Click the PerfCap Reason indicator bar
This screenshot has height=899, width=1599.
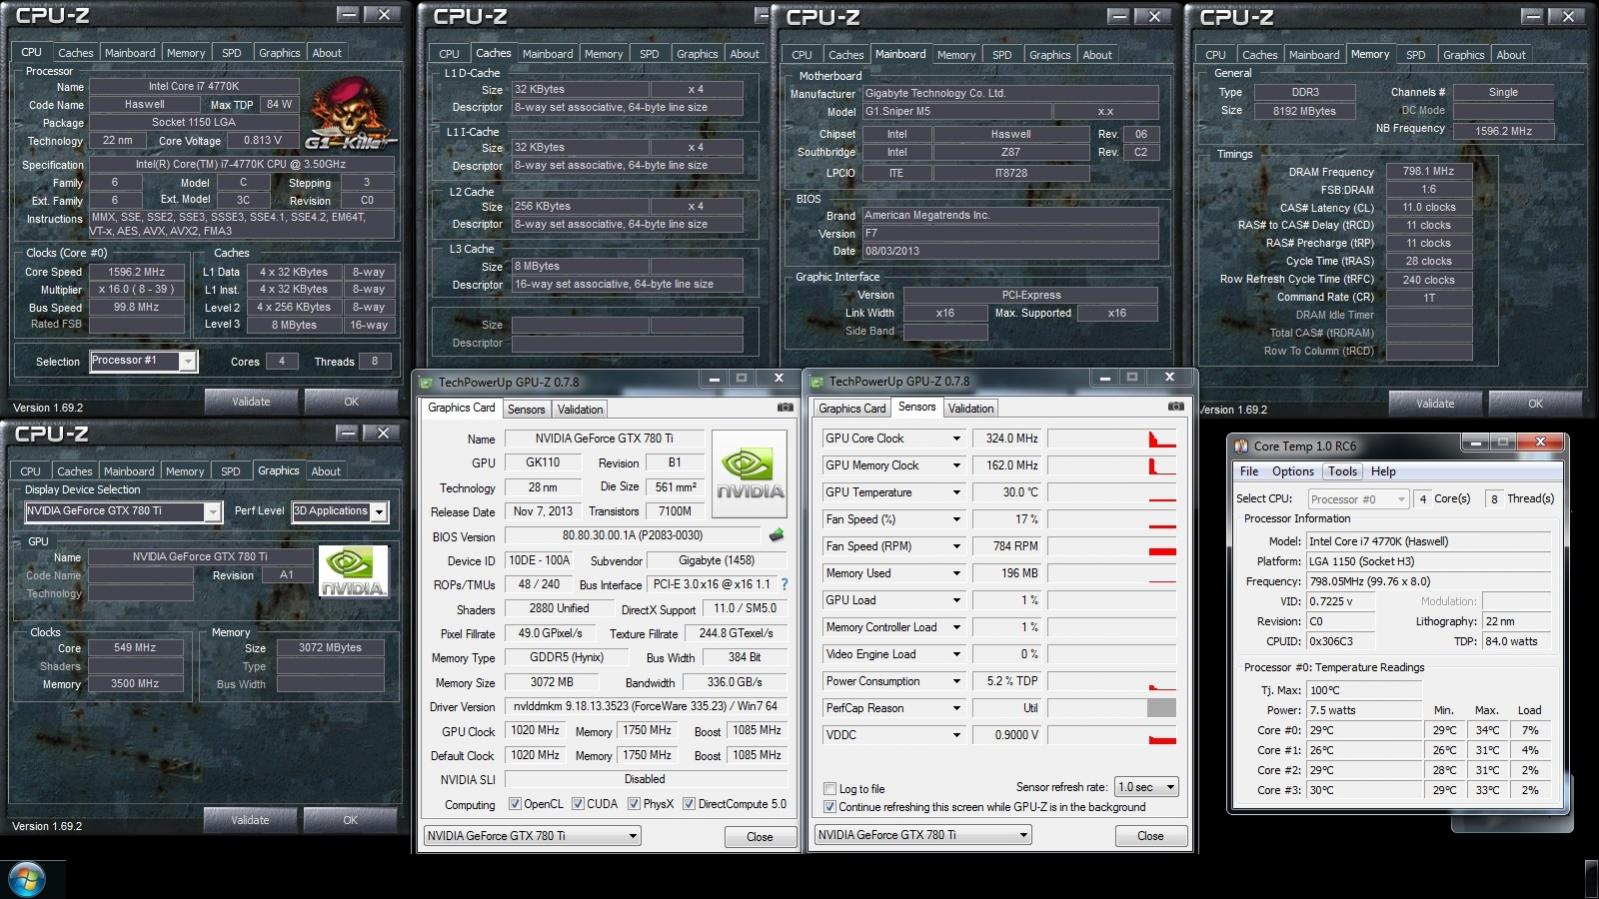tap(1161, 708)
